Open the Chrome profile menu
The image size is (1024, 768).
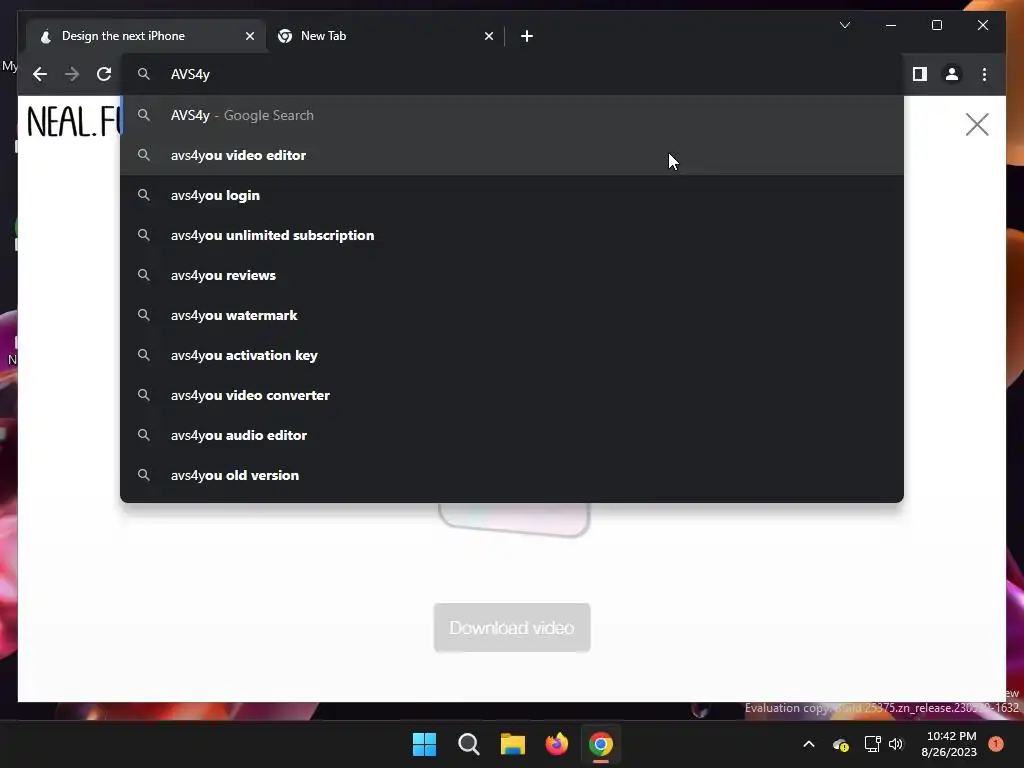click(952, 74)
